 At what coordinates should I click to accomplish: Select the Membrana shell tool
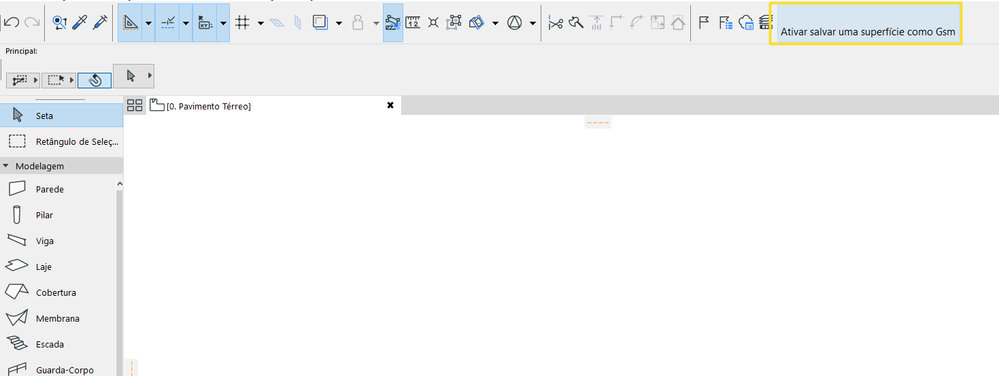click(x=57, y=319)
